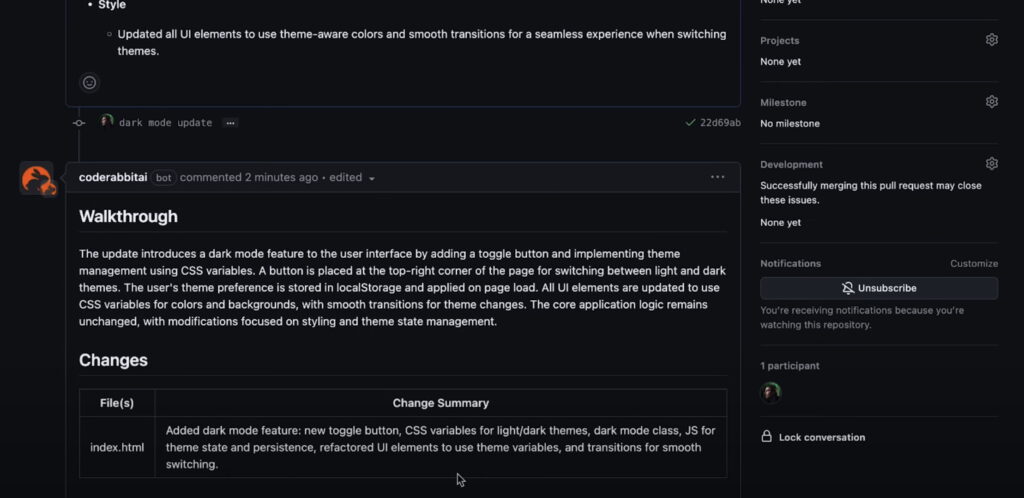The height and width of the screenshot is (498, 1024).
Task: Click index.html file cell in Changes table
Action: [x=117, y=448]
